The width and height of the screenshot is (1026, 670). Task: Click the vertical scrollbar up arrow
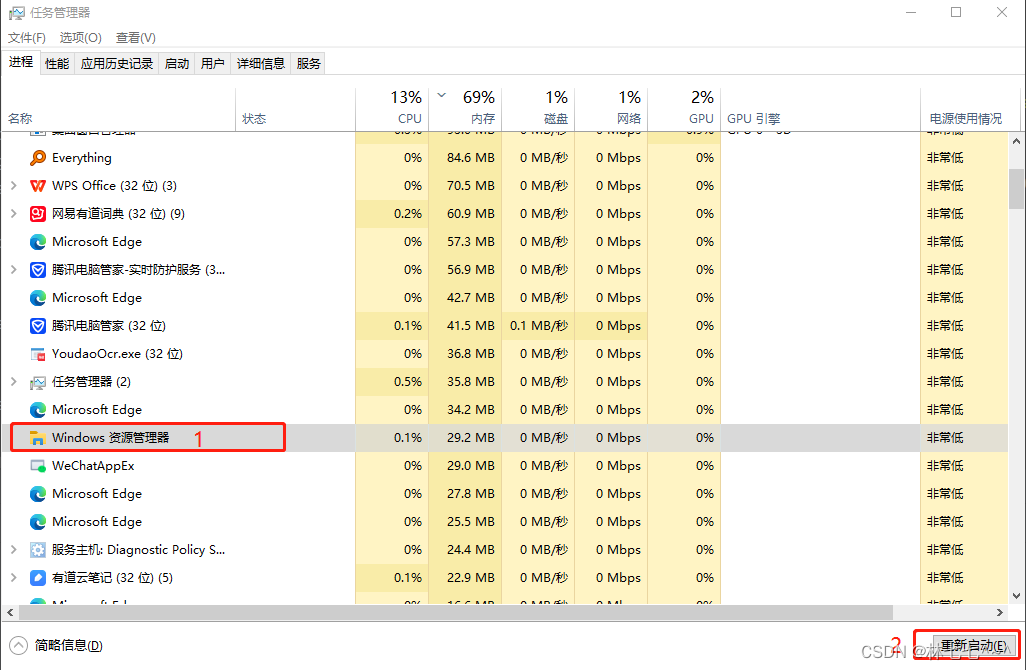1016,141
